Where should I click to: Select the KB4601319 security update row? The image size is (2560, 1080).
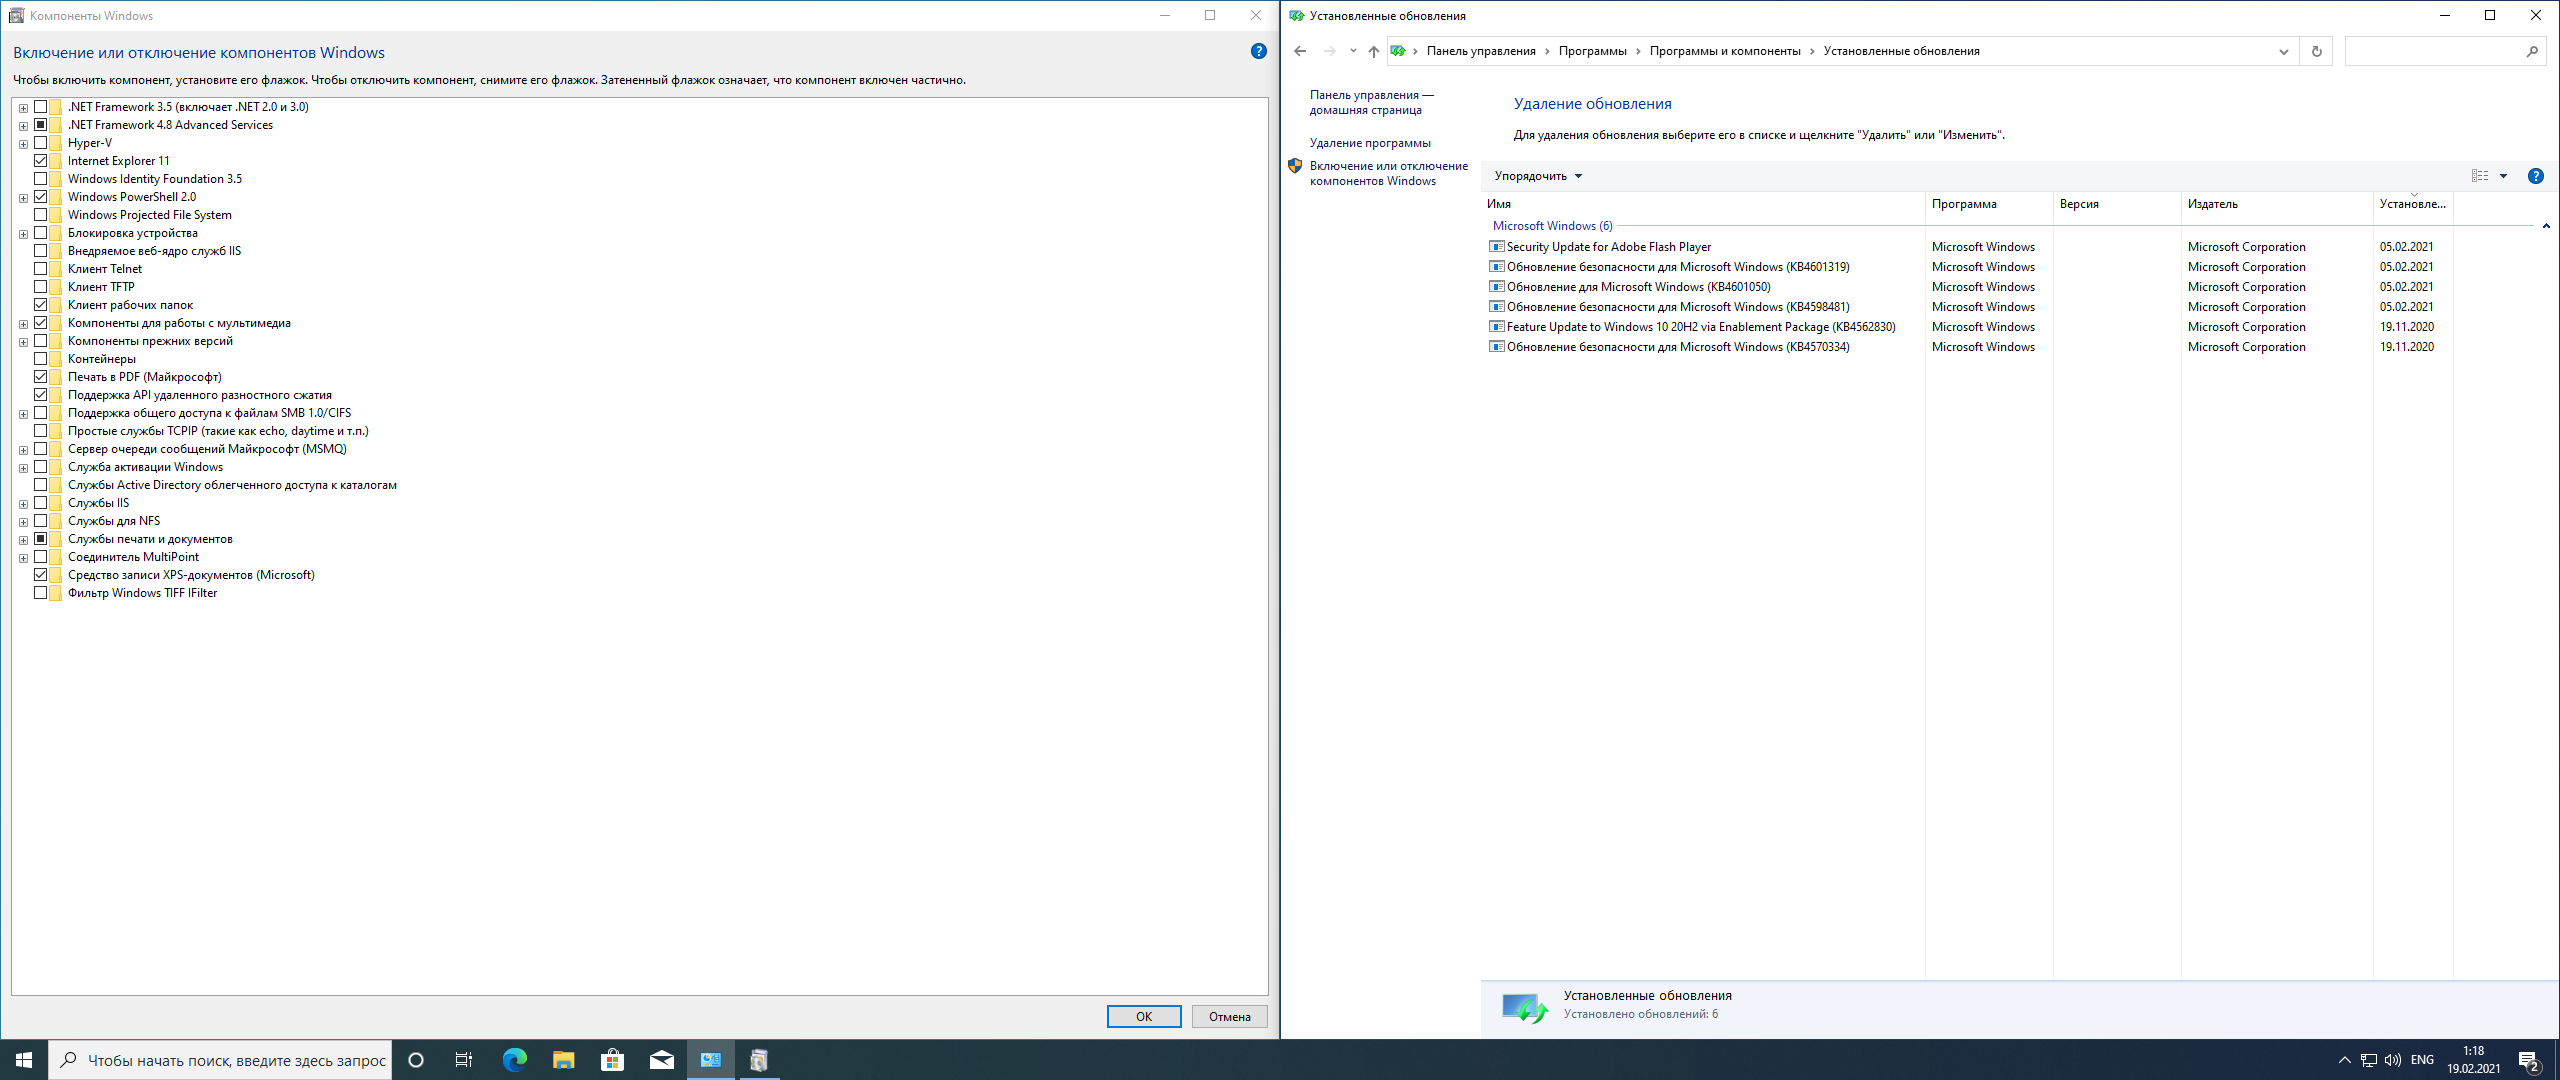tap(1677, 267)
